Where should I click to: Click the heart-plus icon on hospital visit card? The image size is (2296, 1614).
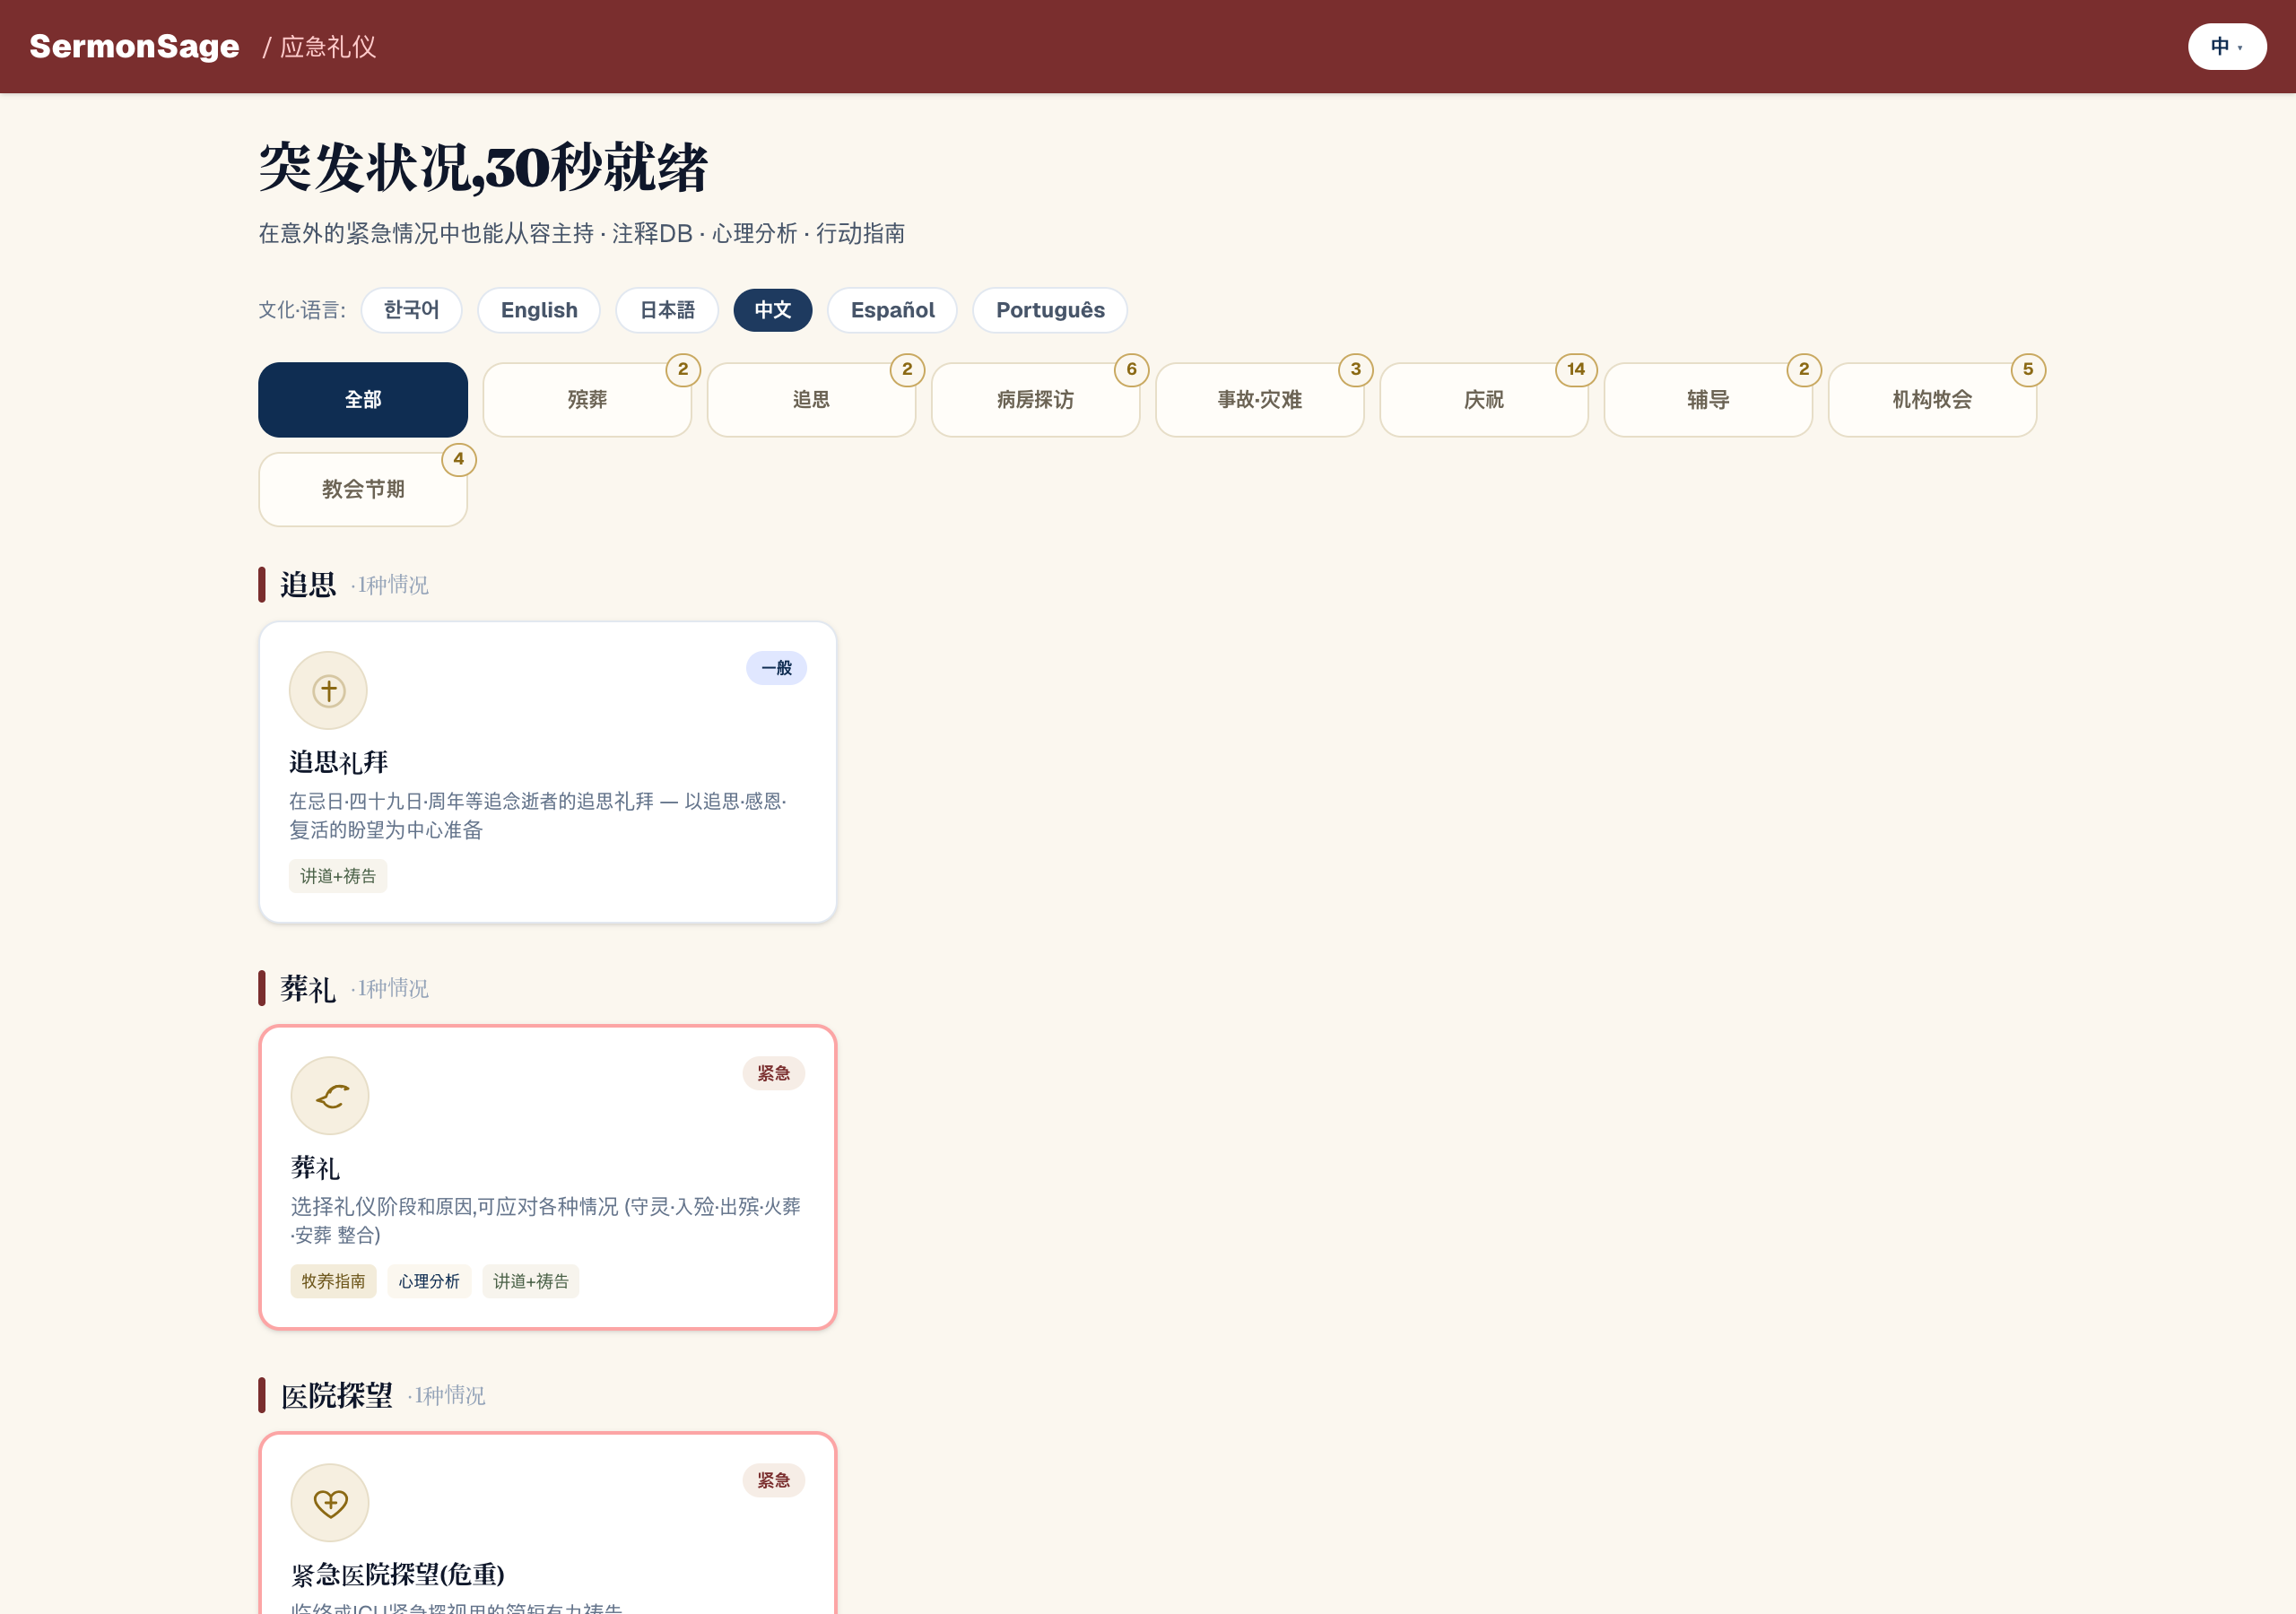pos(330,1502)
